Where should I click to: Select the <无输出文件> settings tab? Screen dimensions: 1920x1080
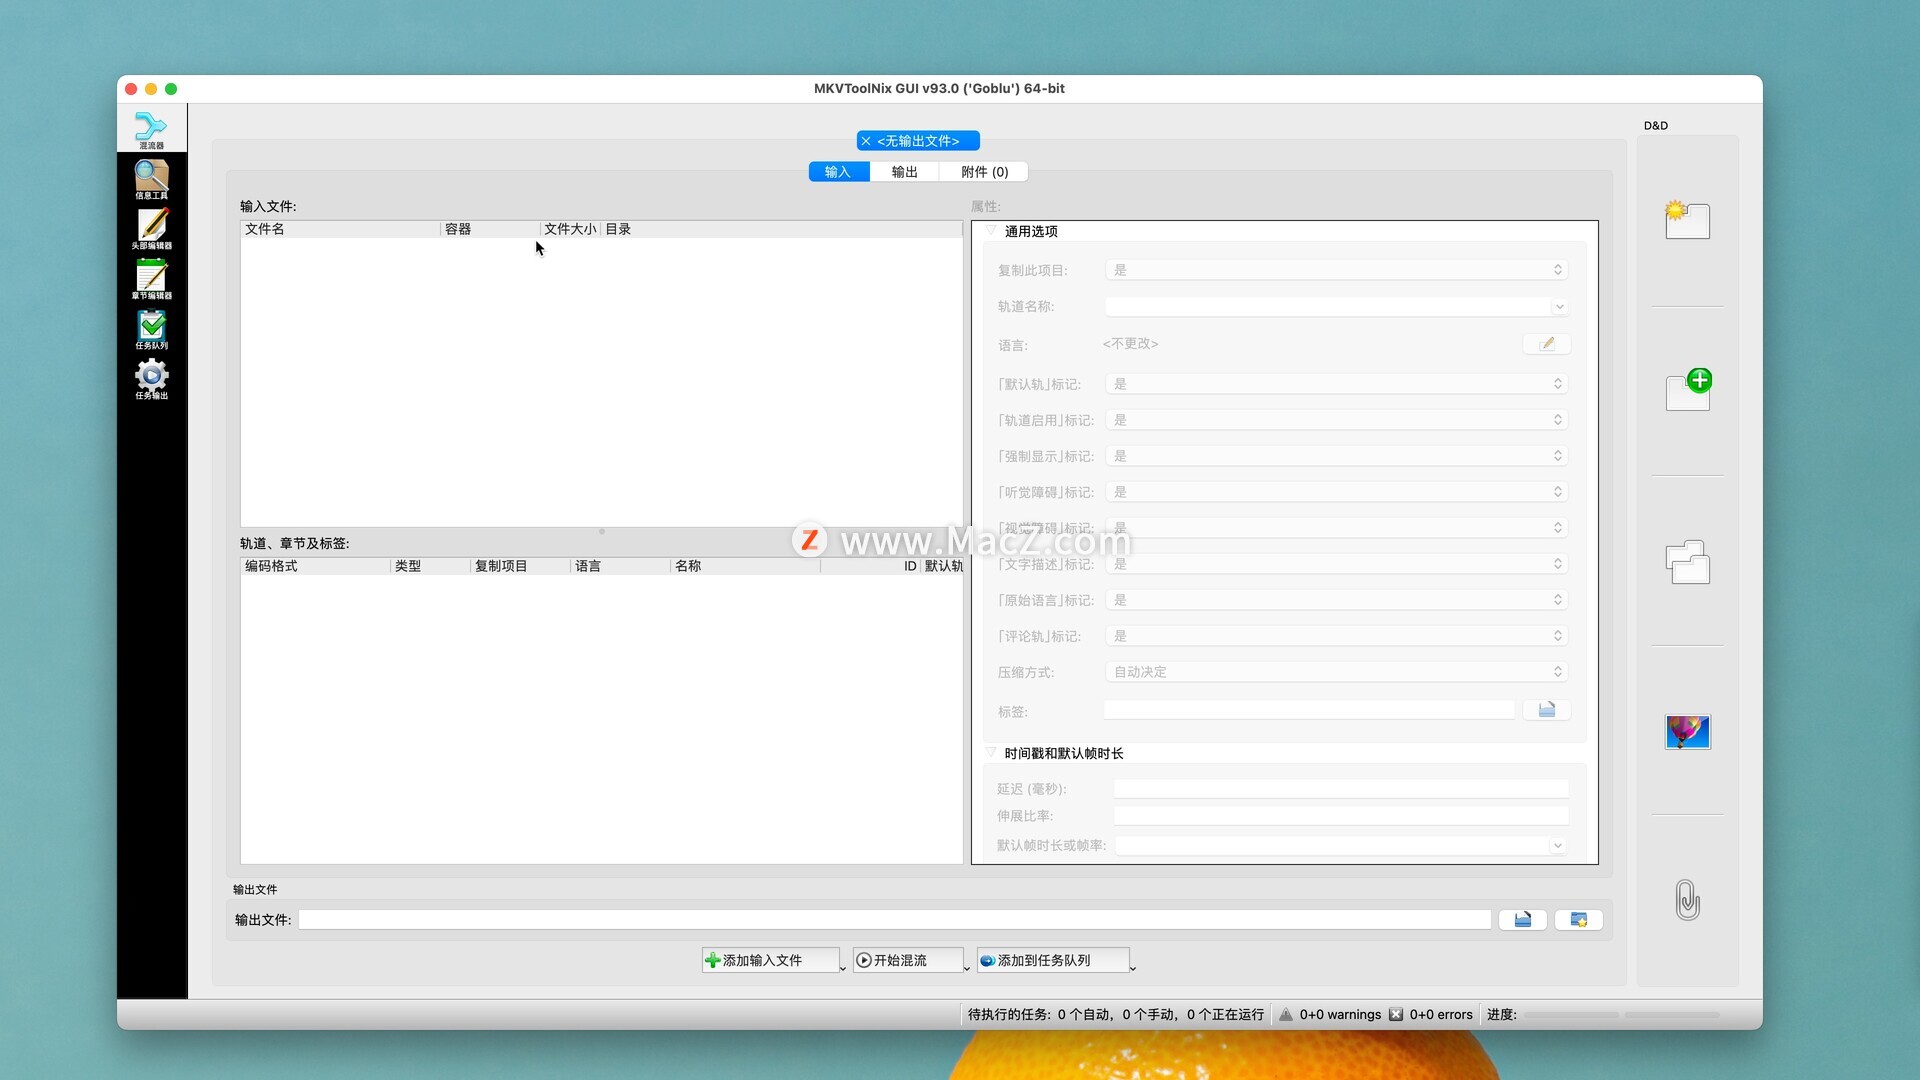918,141
